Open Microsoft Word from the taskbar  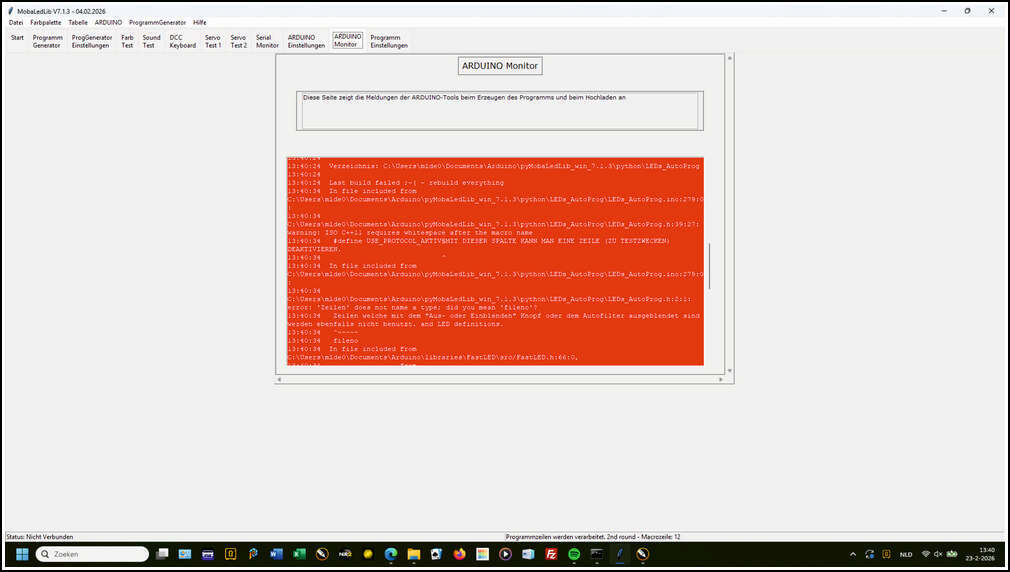tap(275, 553)
